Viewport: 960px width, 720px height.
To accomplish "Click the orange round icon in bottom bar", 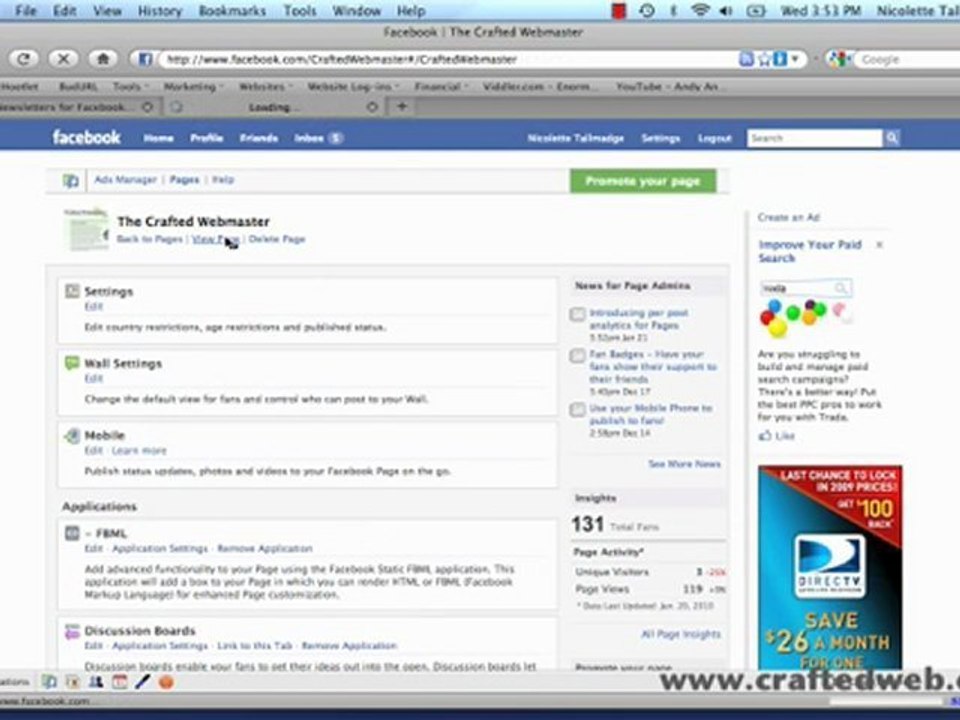I will (x=166, y=681).
